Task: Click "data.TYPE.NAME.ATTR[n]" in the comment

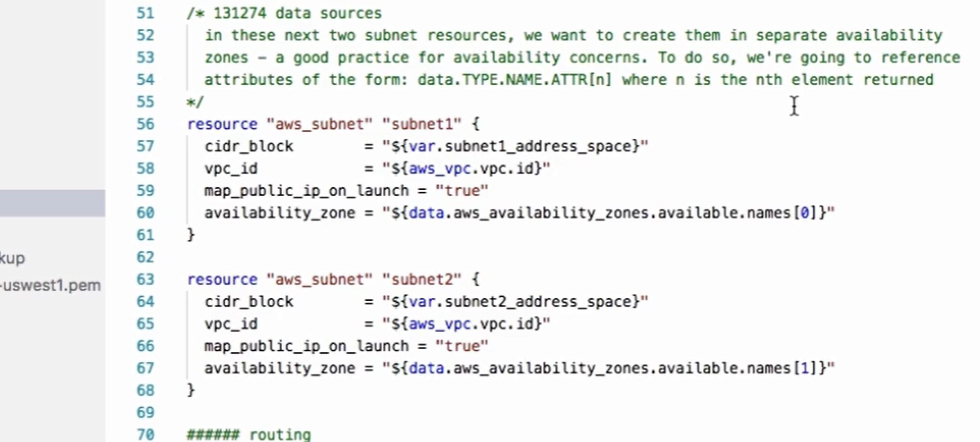Action: click(x=515, y=80)
